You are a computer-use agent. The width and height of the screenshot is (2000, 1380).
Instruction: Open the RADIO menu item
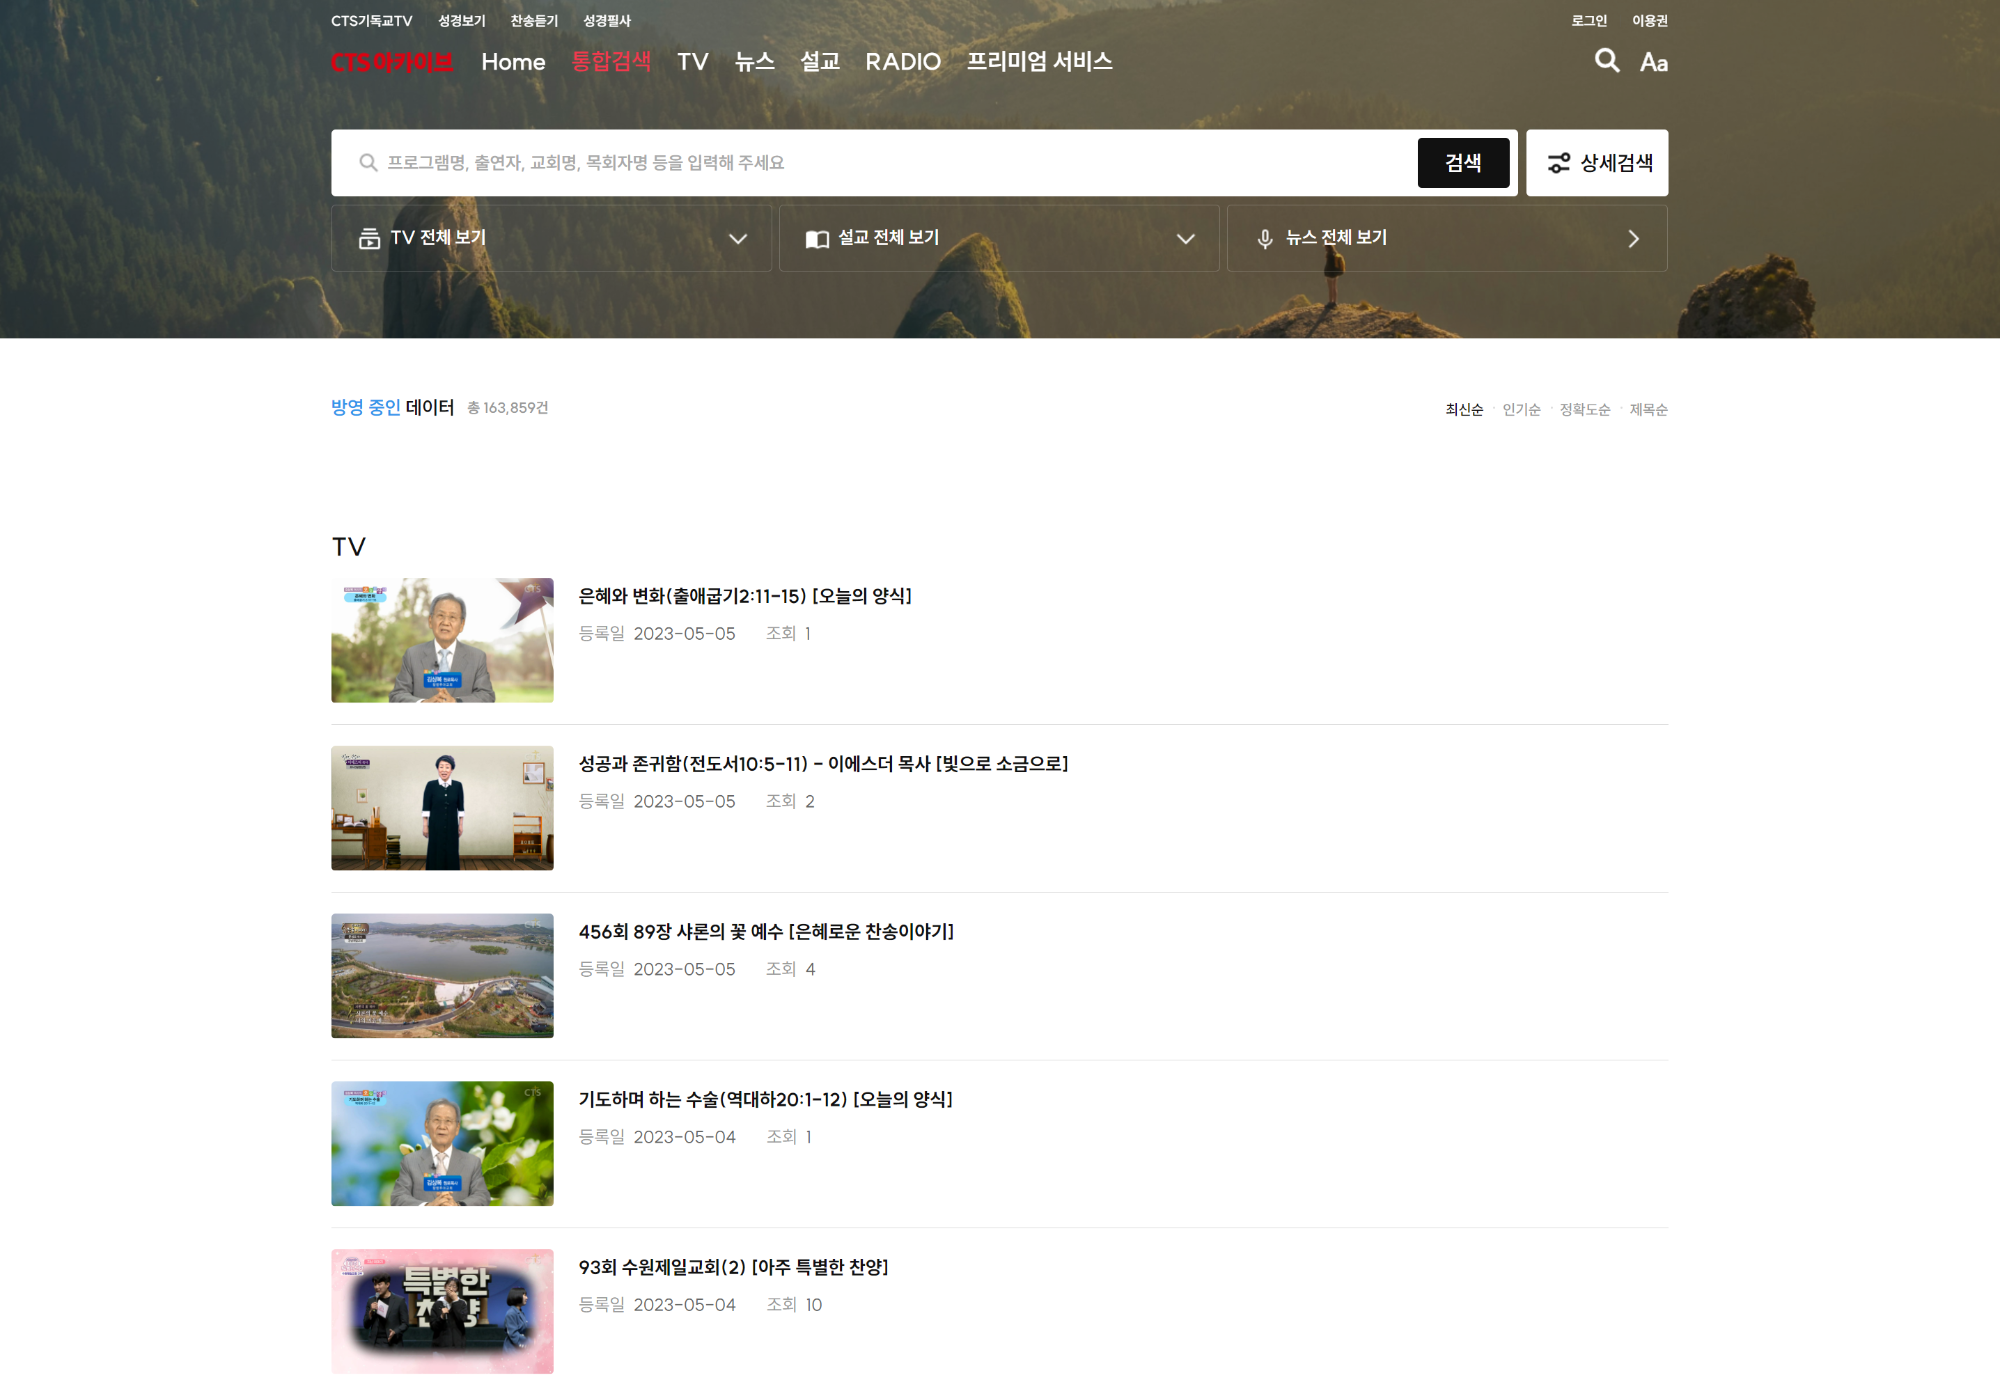pyautogui.click(x=902, y=62)
